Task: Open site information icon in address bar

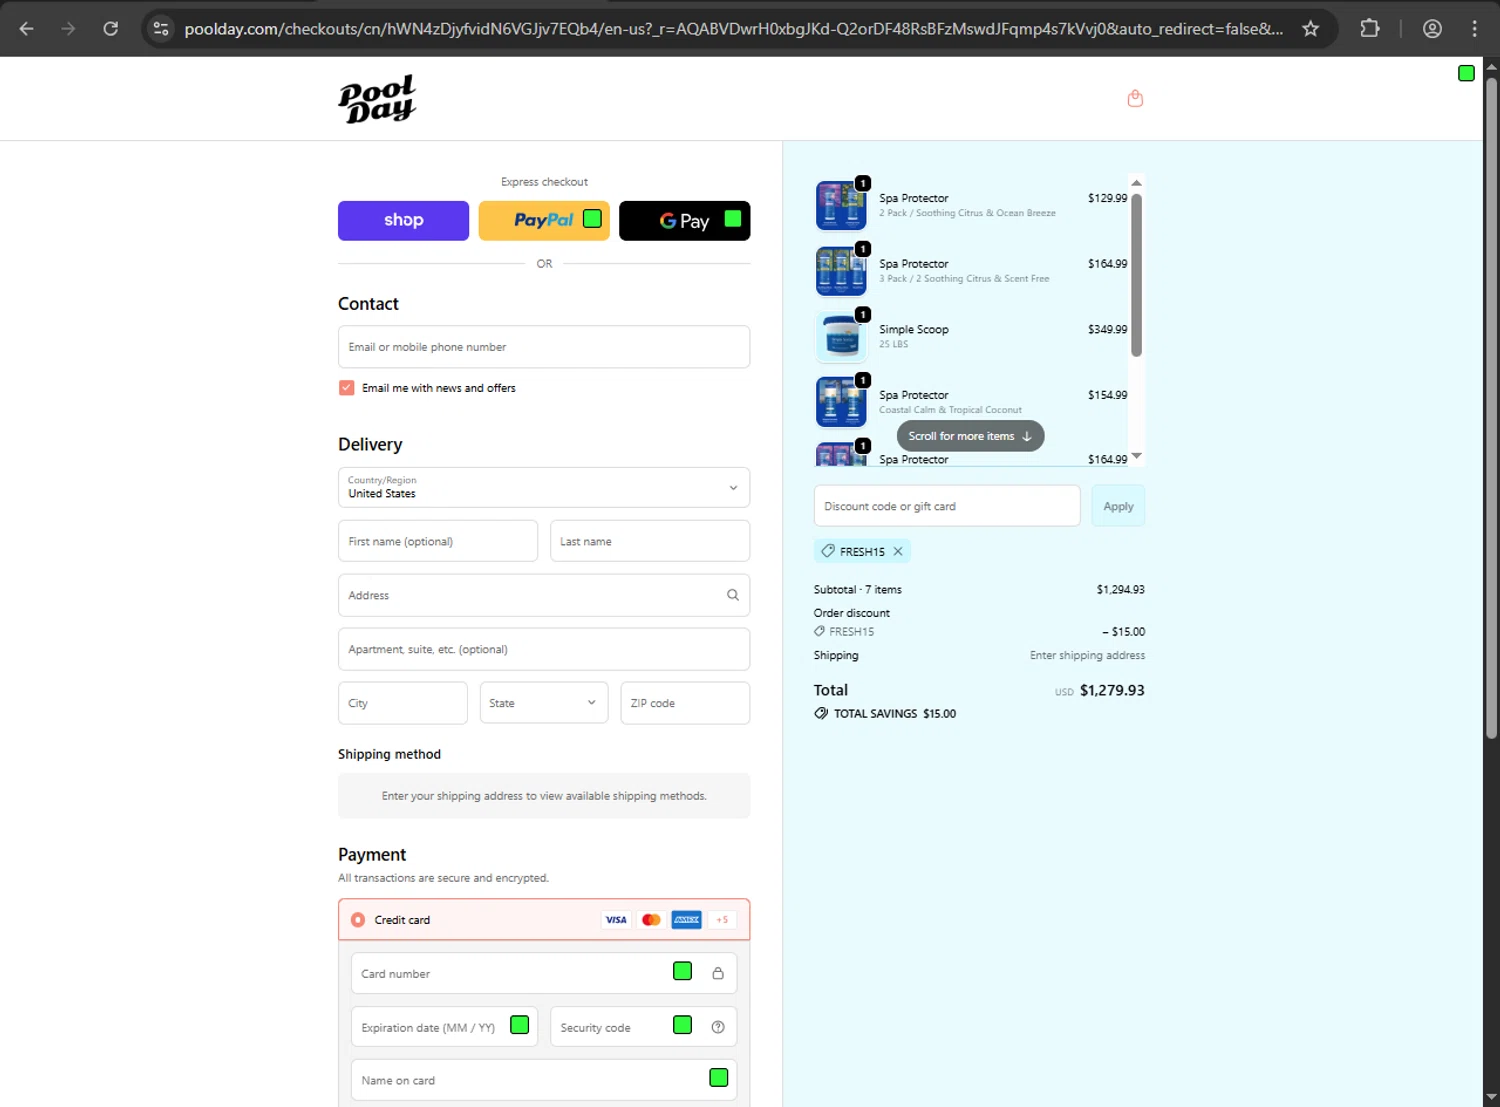Action: pyautogui.click(x=161, y=29)
